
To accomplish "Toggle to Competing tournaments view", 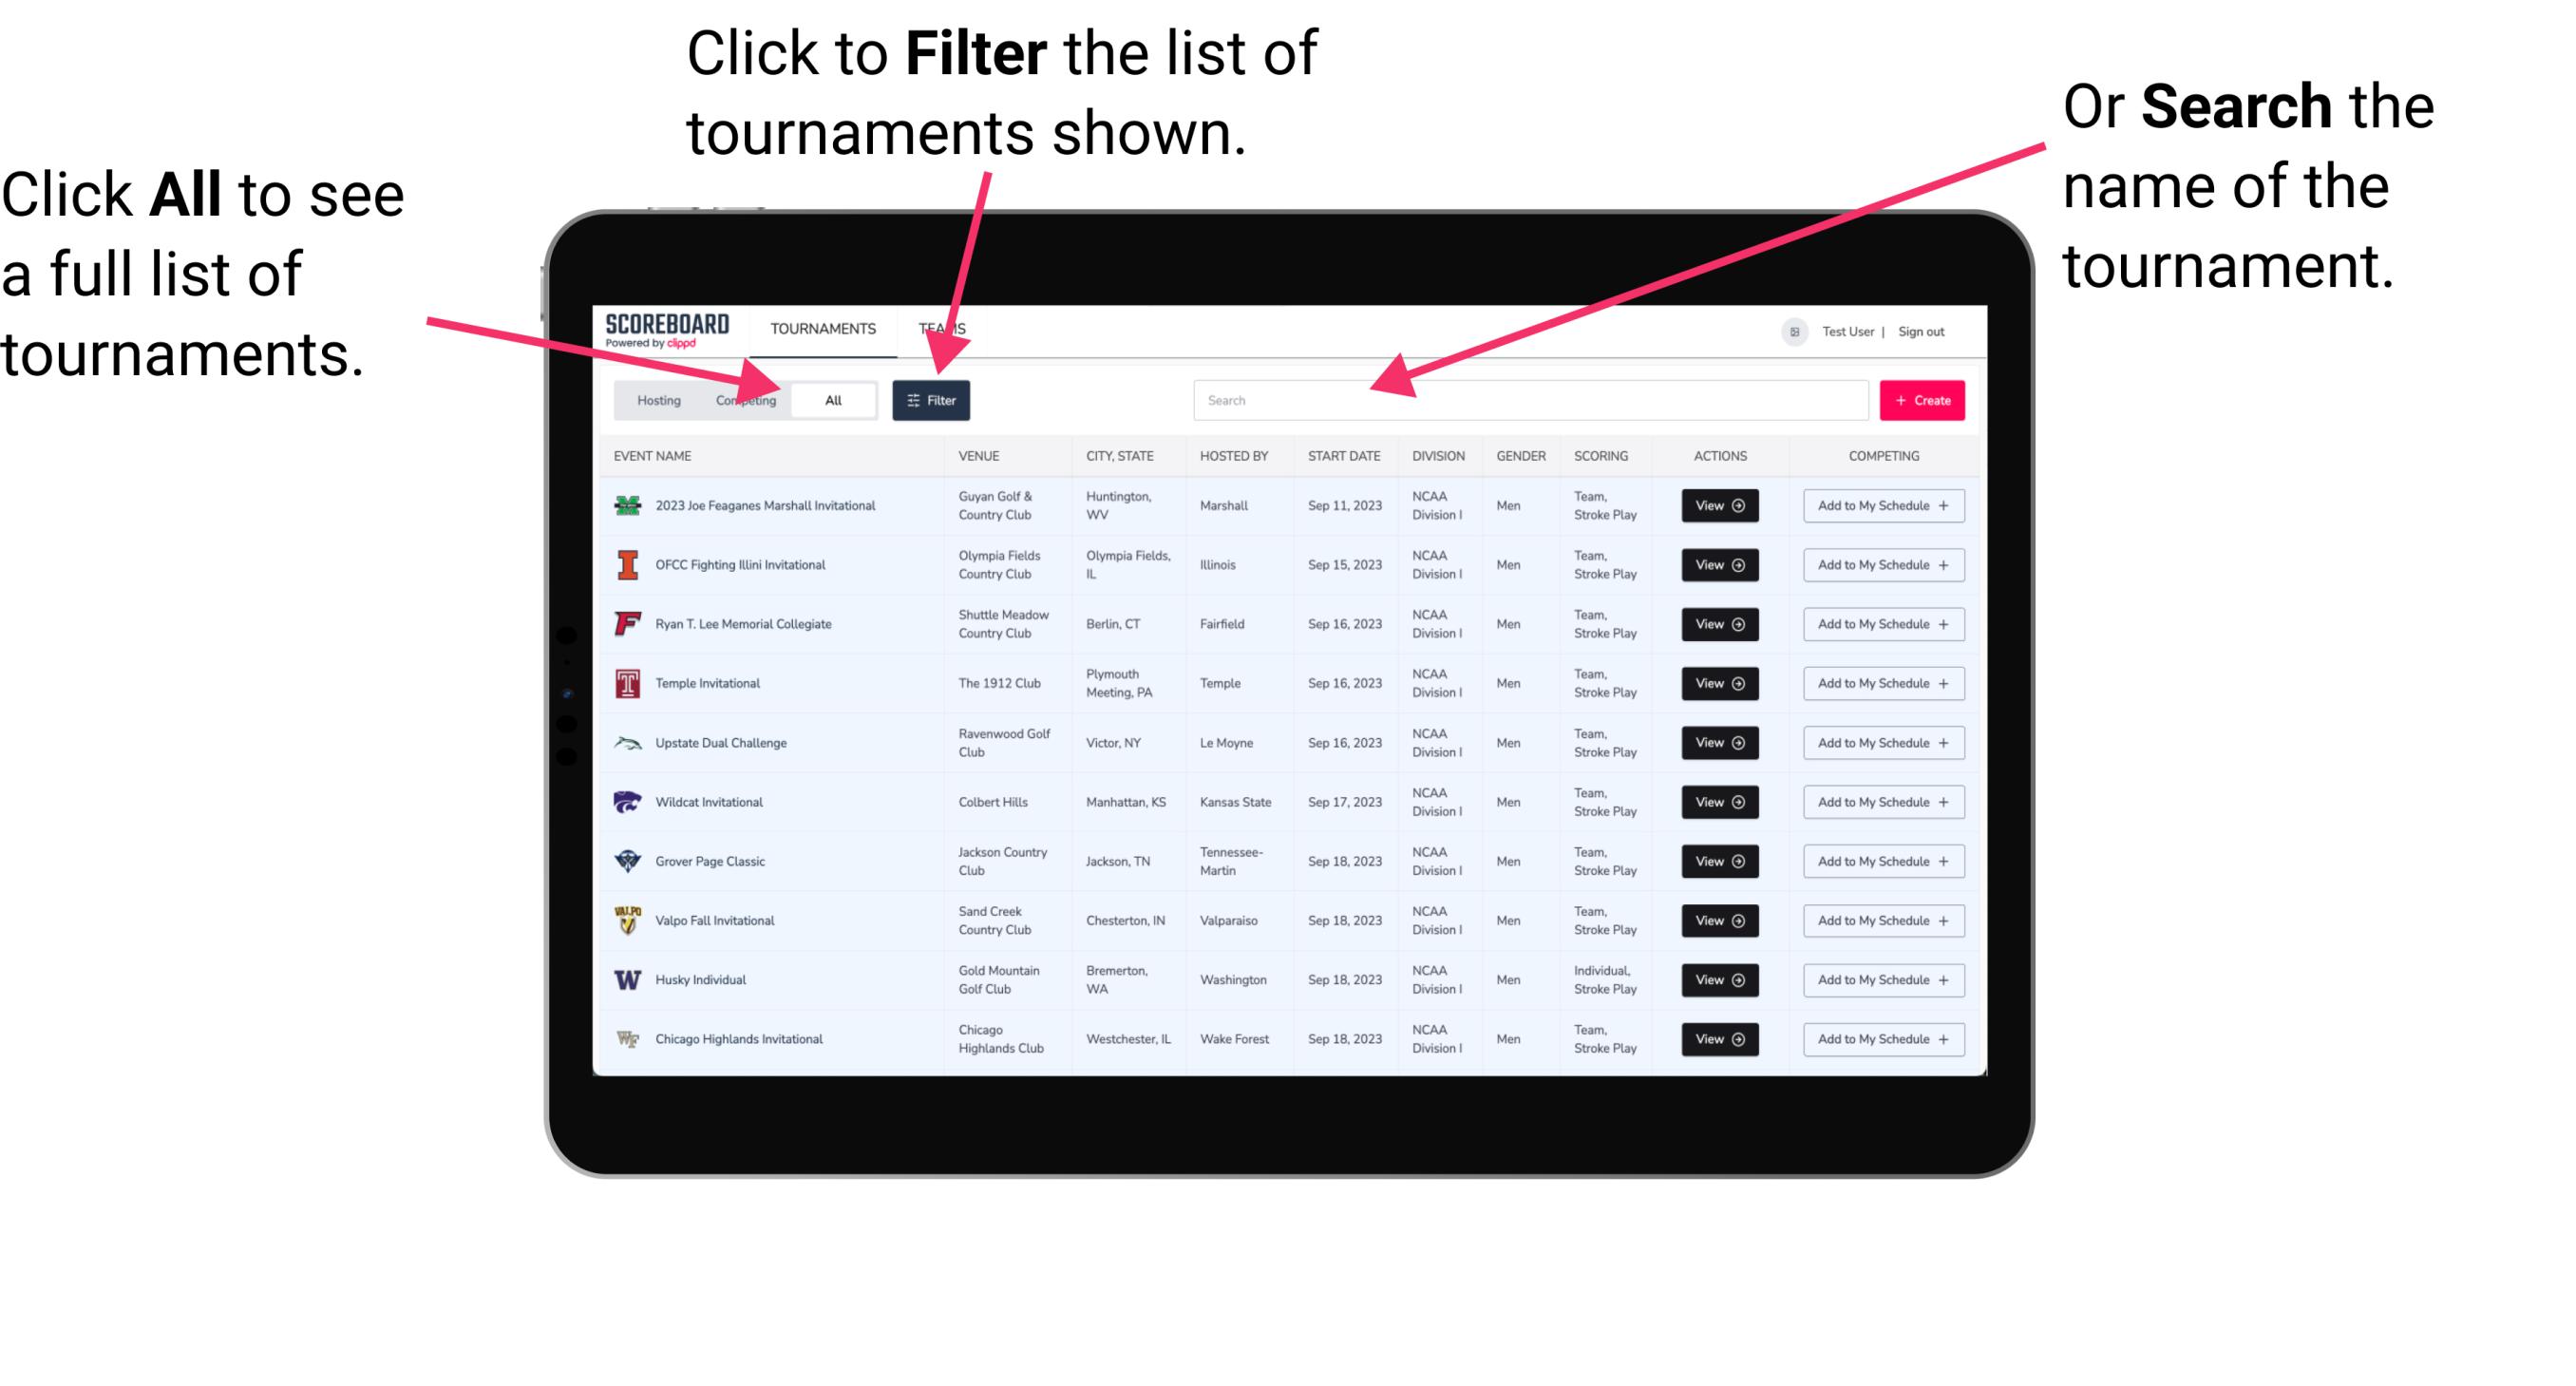I will click(744, 399).
